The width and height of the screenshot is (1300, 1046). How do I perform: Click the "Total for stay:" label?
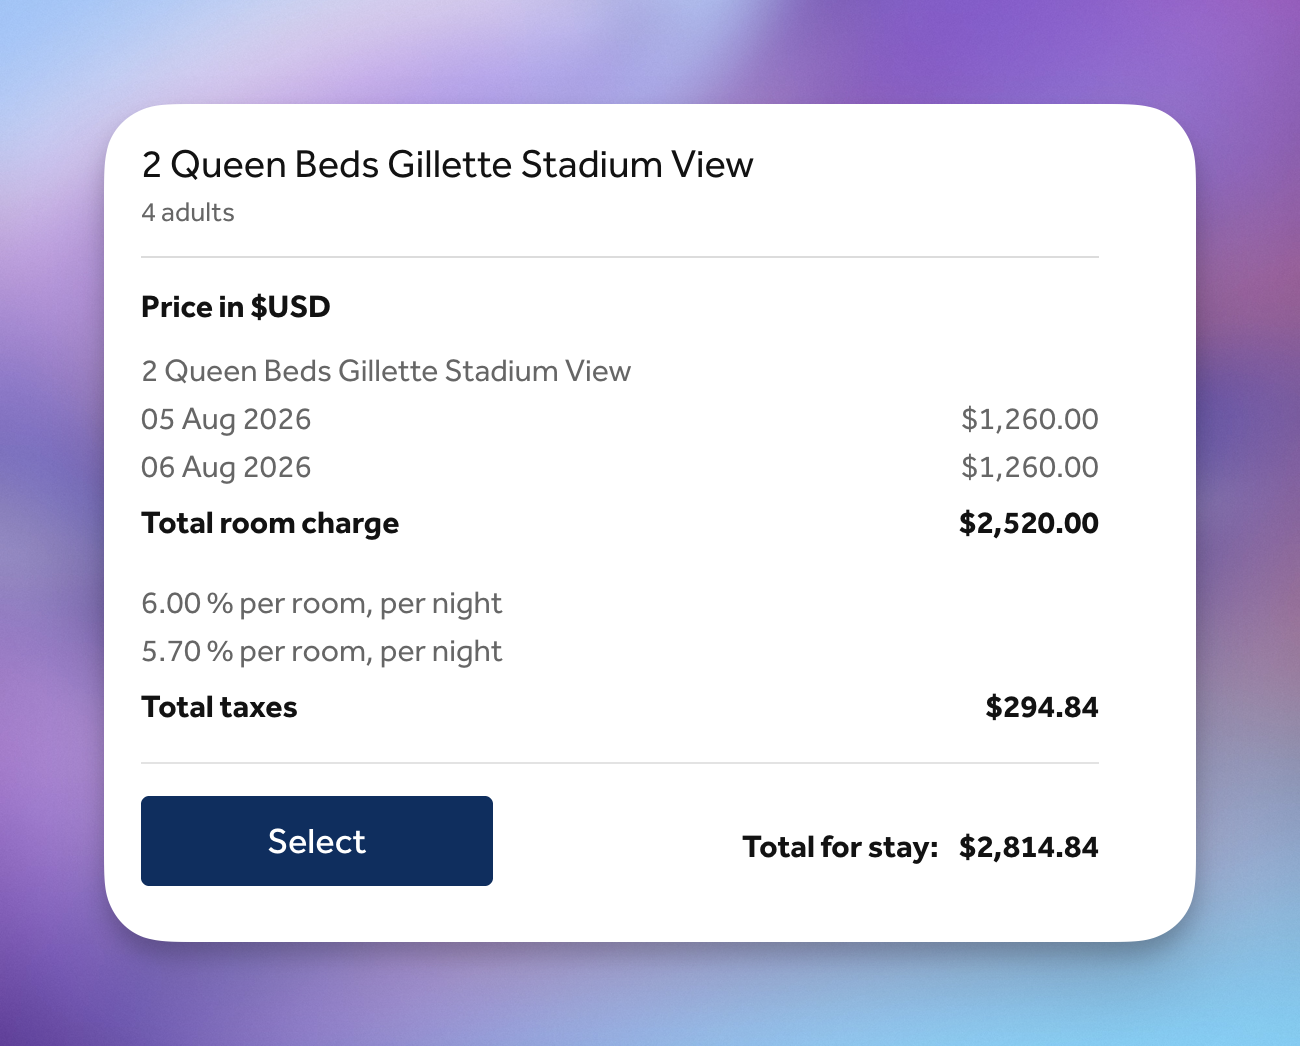pyautogui.click(x=840, y=848)
